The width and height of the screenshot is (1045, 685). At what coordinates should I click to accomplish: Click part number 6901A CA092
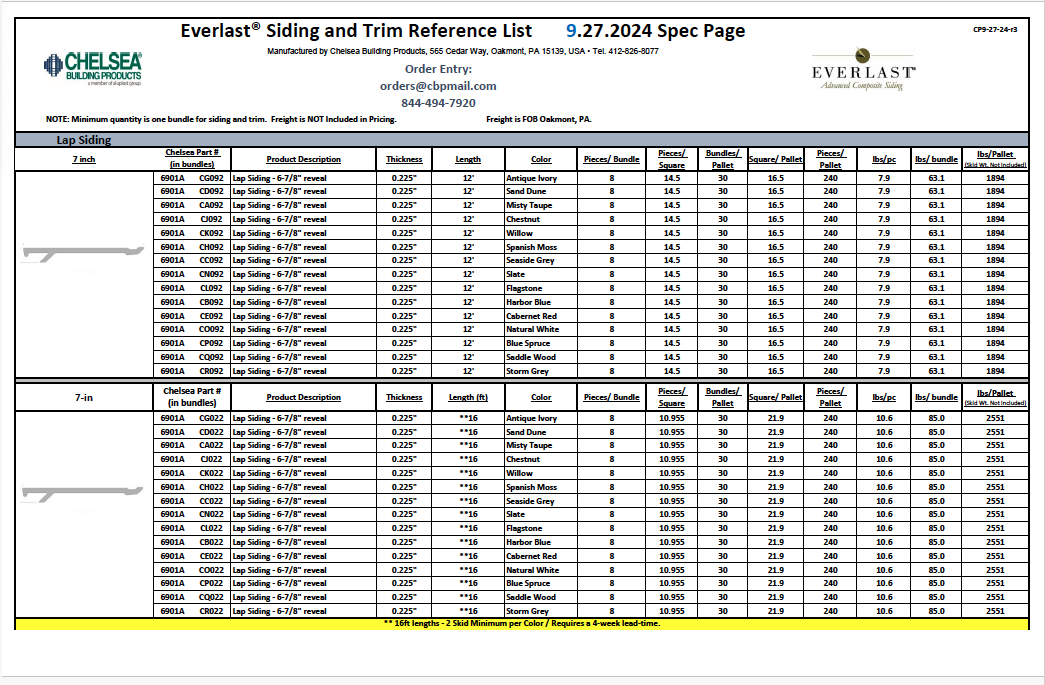click(192, 205)
